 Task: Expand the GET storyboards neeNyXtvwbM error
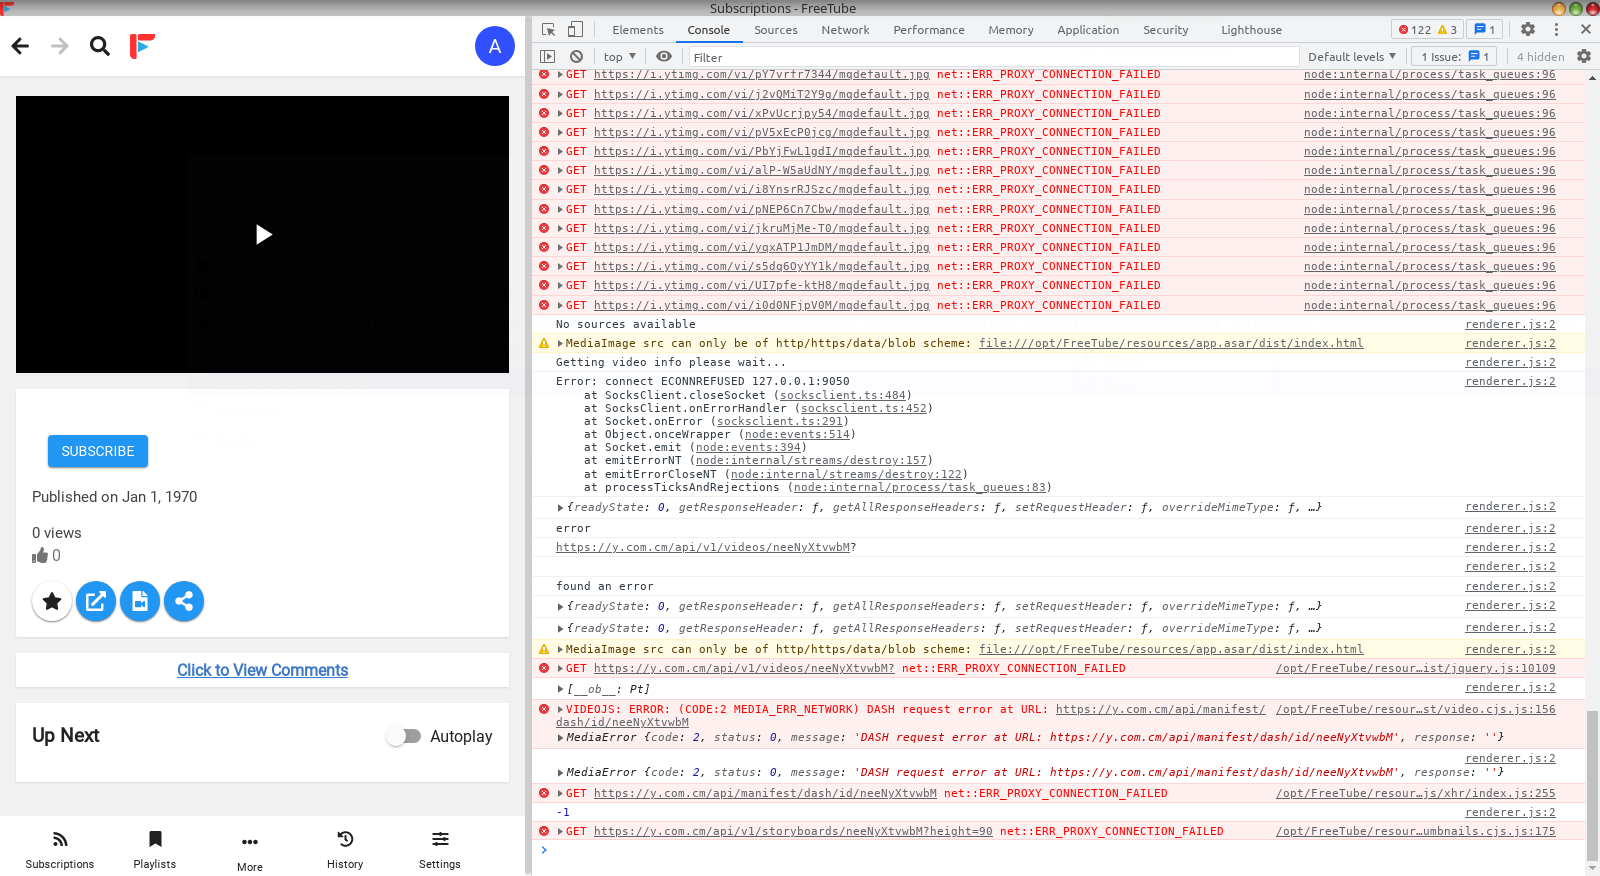click(x=561, y=832)
